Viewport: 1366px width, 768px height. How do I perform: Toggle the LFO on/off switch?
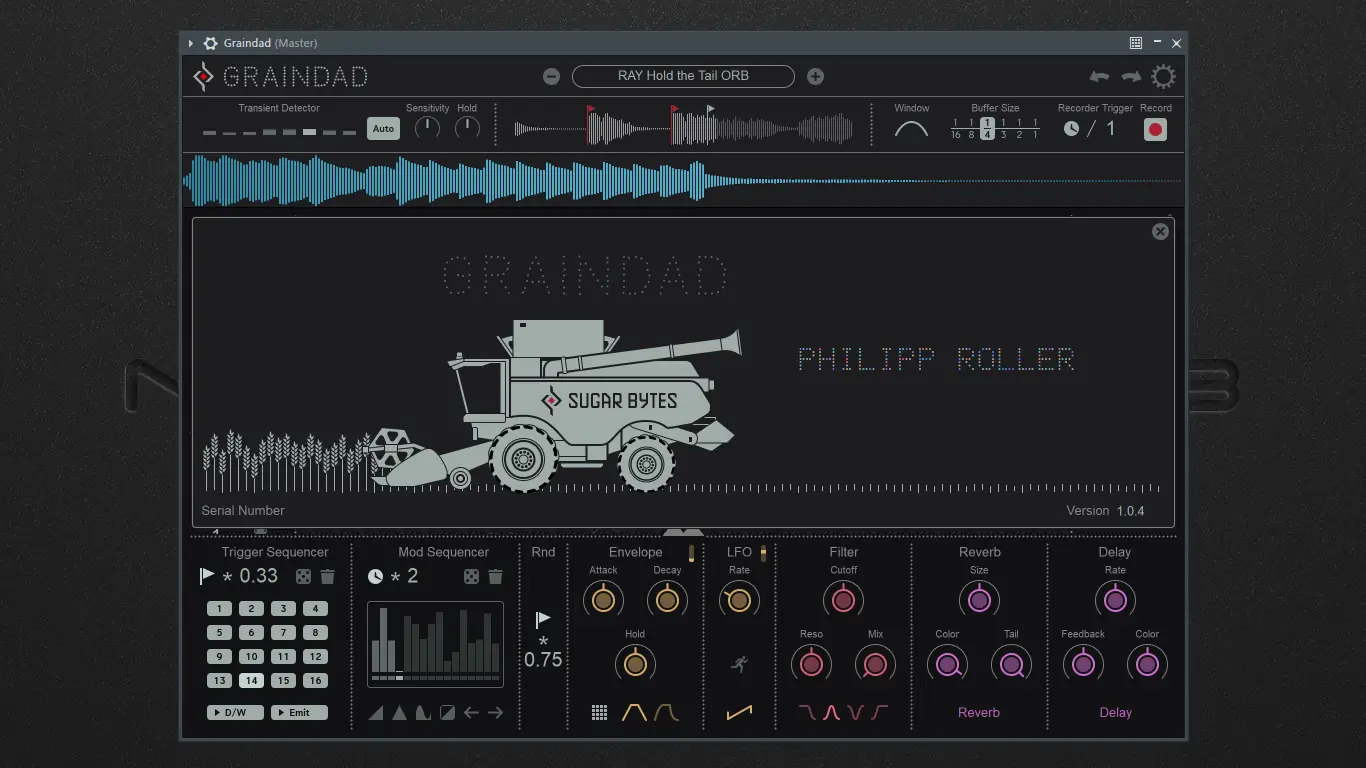[x=763, y=553]
